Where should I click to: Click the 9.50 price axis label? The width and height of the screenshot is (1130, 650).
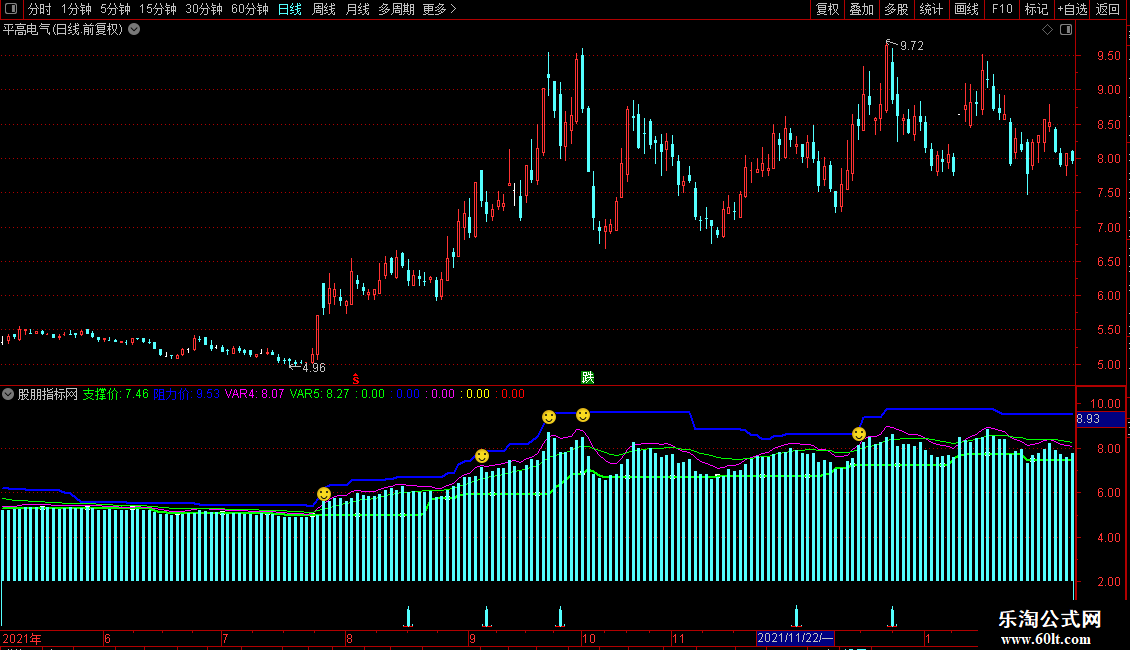click(1108, 55)
